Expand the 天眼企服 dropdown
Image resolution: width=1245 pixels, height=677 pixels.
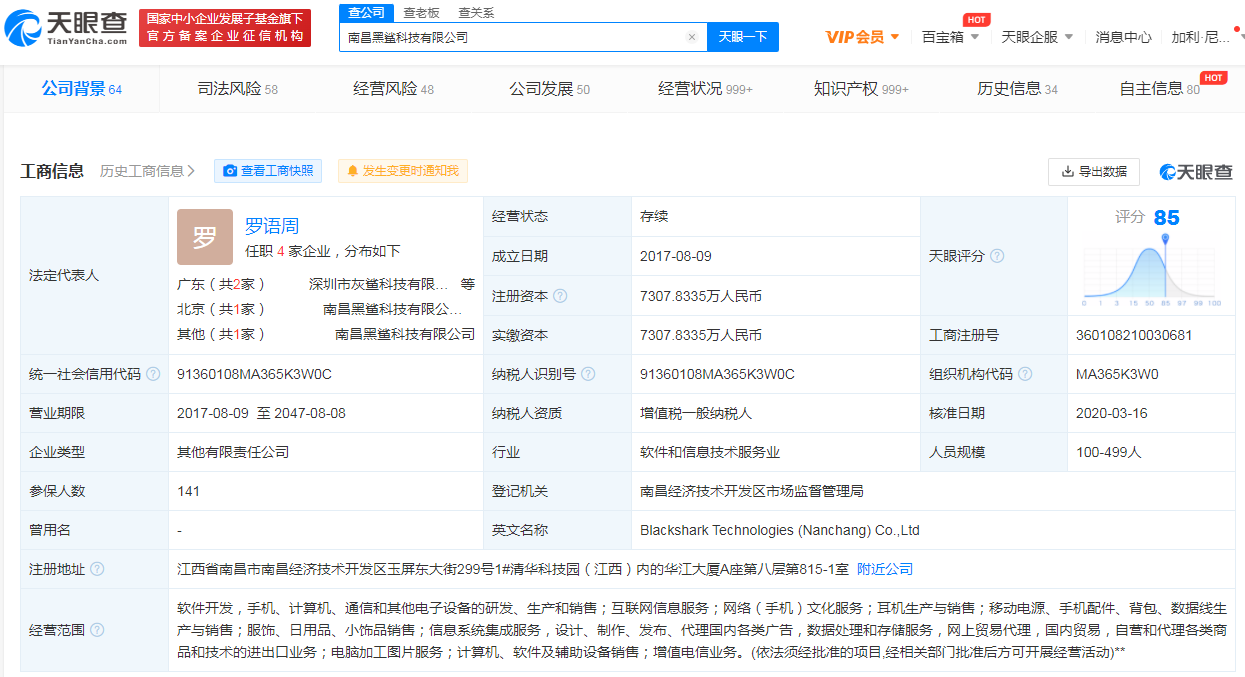pos(1037,37)
